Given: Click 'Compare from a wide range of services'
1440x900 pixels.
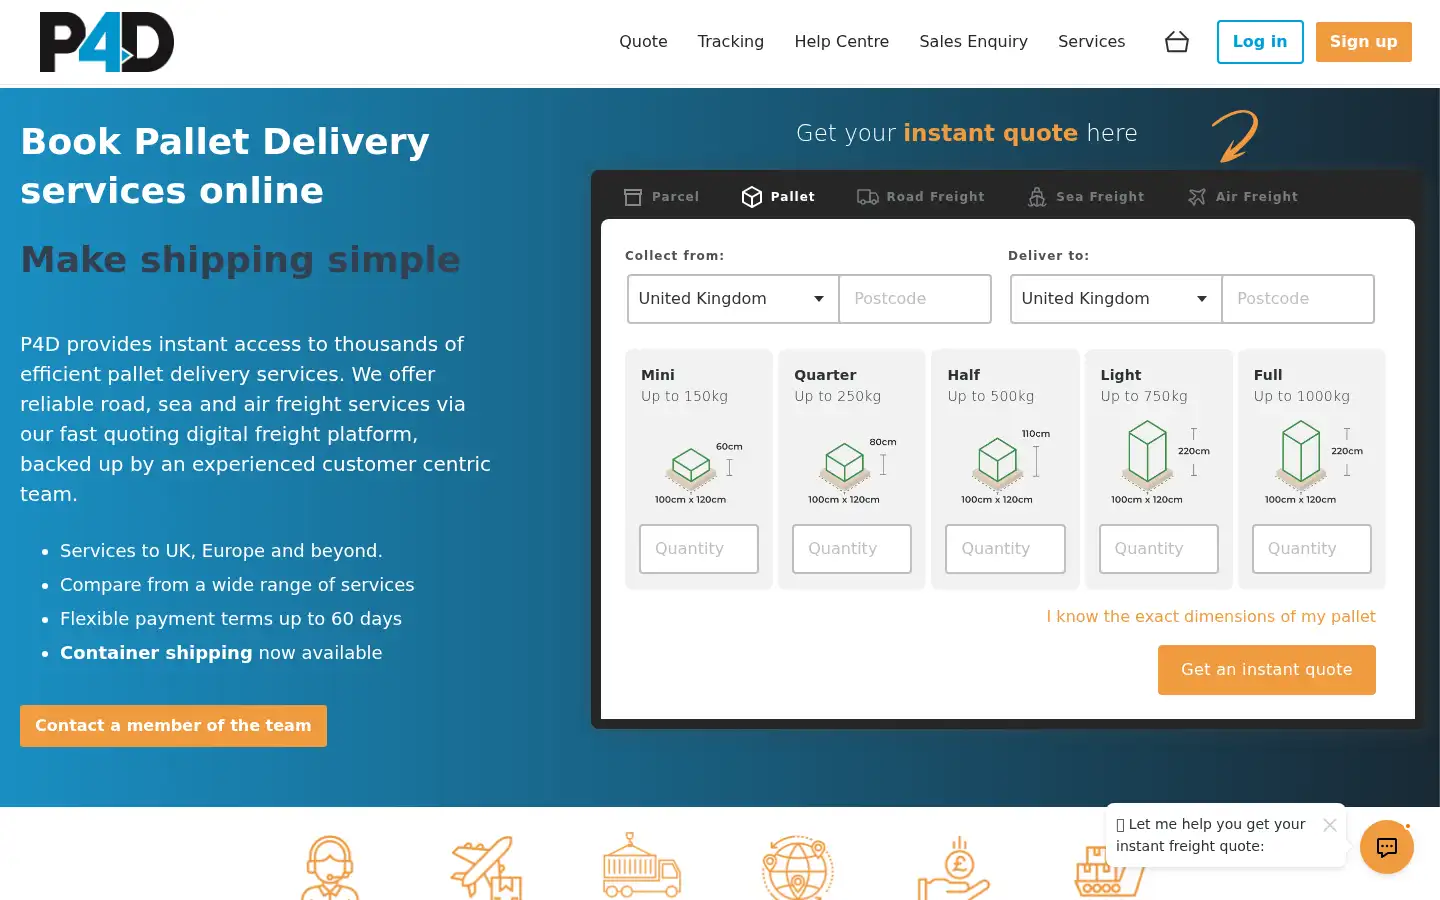Looking at the screenshot, I should (x=237, y=585).
